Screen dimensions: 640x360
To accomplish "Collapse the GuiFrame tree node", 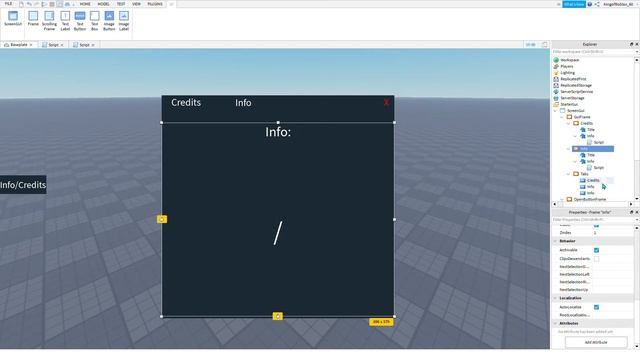I will 562,117.
